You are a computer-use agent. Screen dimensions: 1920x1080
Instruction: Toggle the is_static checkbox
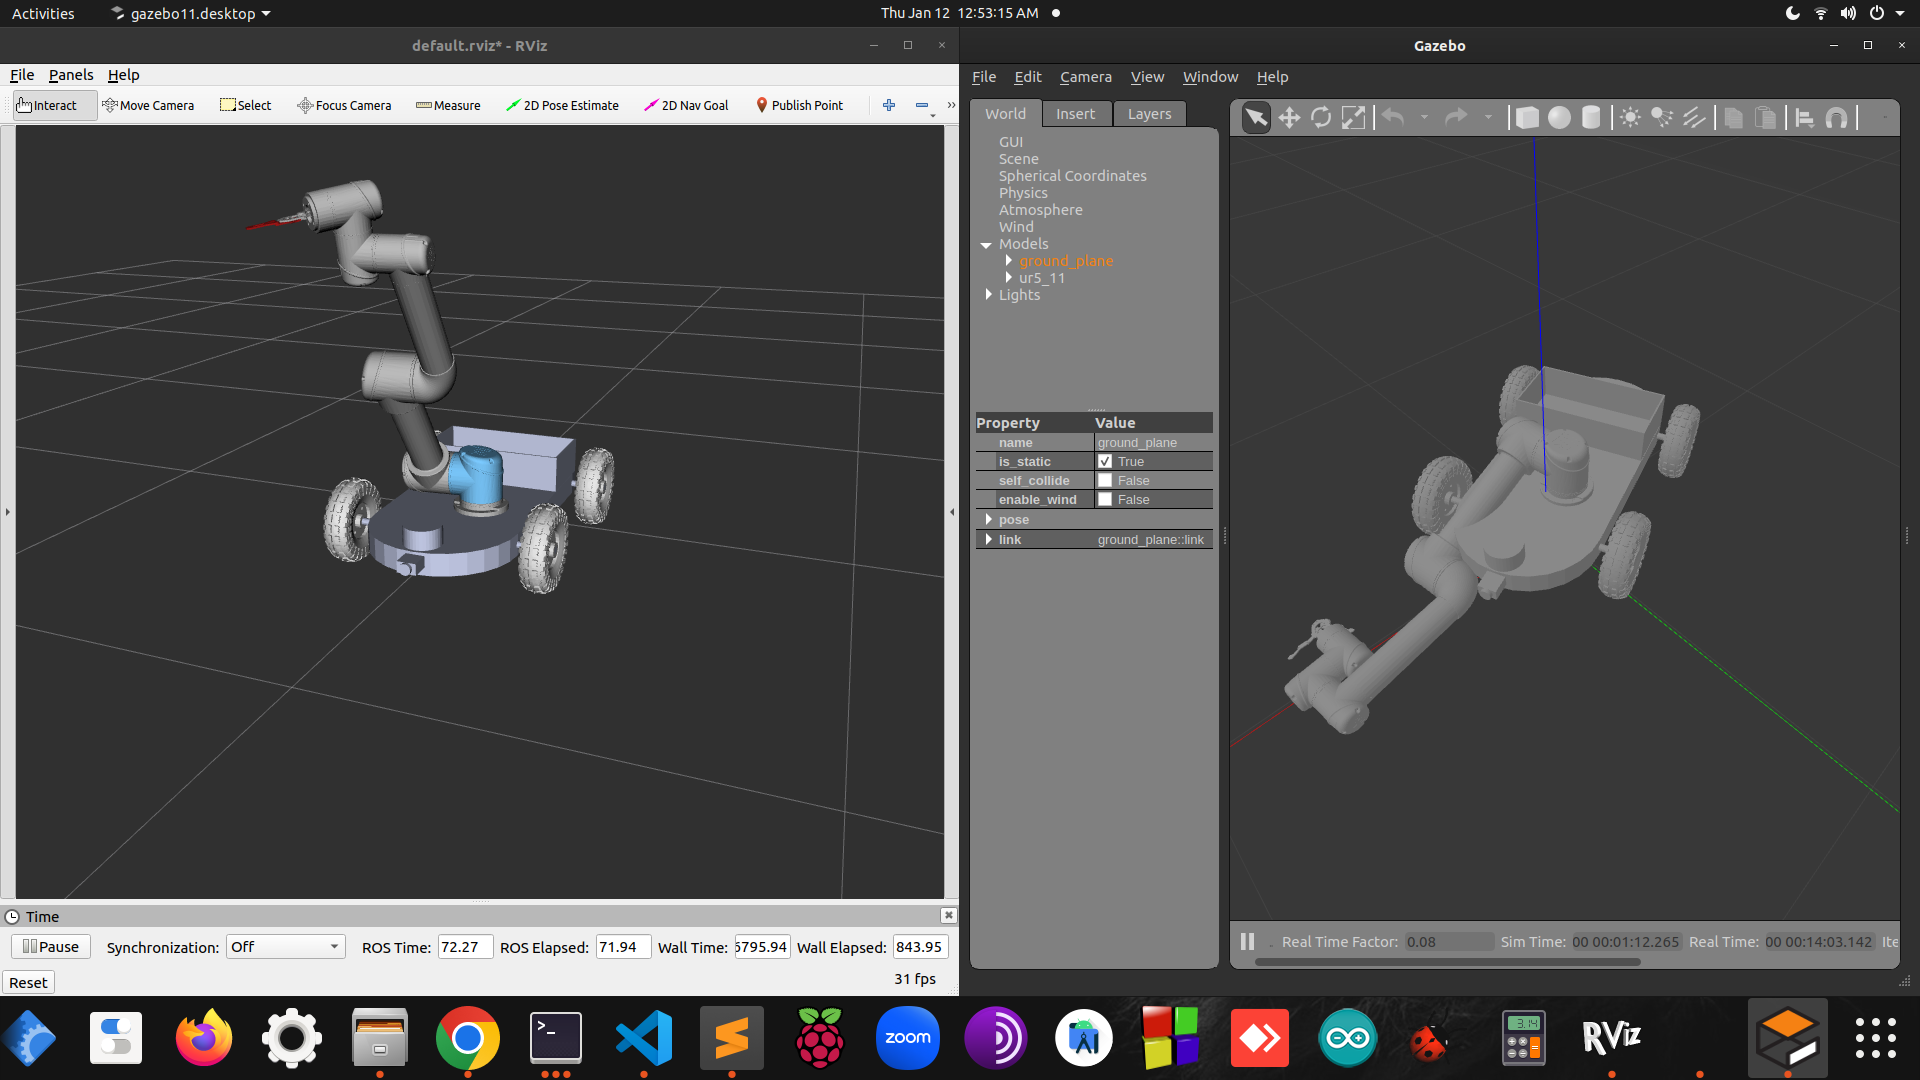(x=1105, y=462)
